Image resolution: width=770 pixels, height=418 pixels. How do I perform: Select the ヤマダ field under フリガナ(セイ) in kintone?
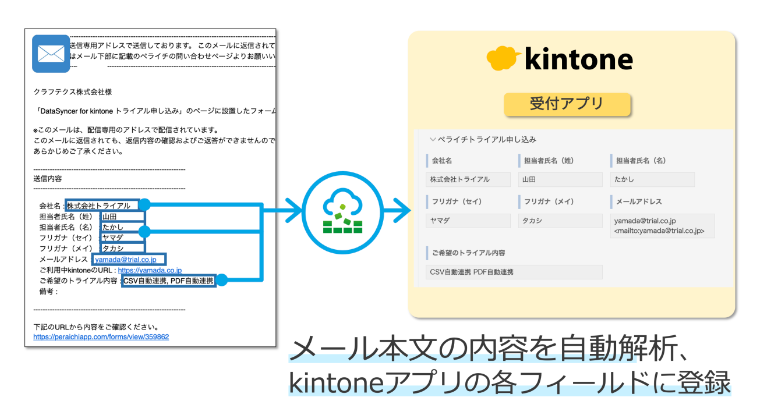pos(468,221)
